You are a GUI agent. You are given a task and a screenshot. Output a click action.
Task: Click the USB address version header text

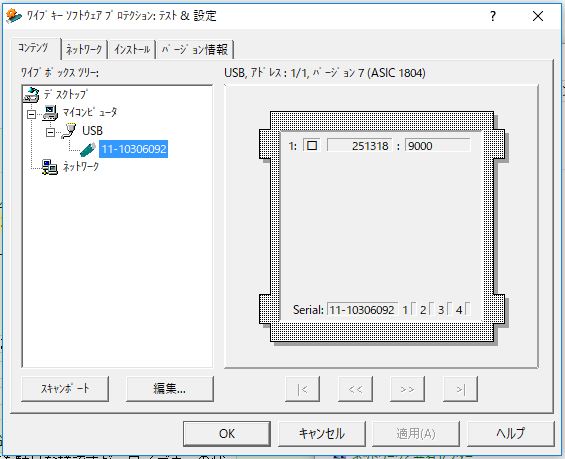(325, 73)
